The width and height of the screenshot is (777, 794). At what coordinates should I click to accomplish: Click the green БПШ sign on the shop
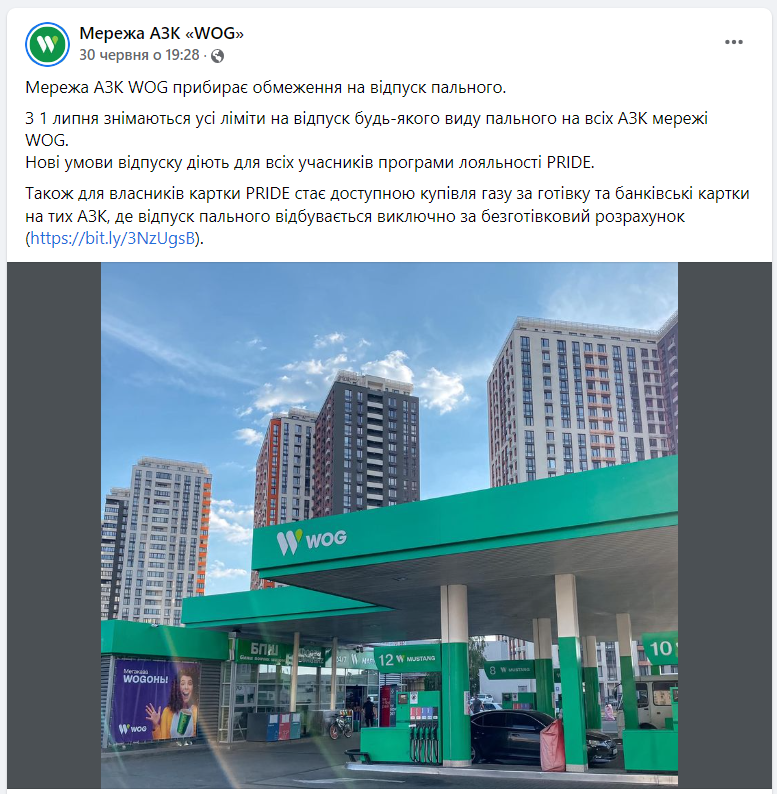pos(264,650)
